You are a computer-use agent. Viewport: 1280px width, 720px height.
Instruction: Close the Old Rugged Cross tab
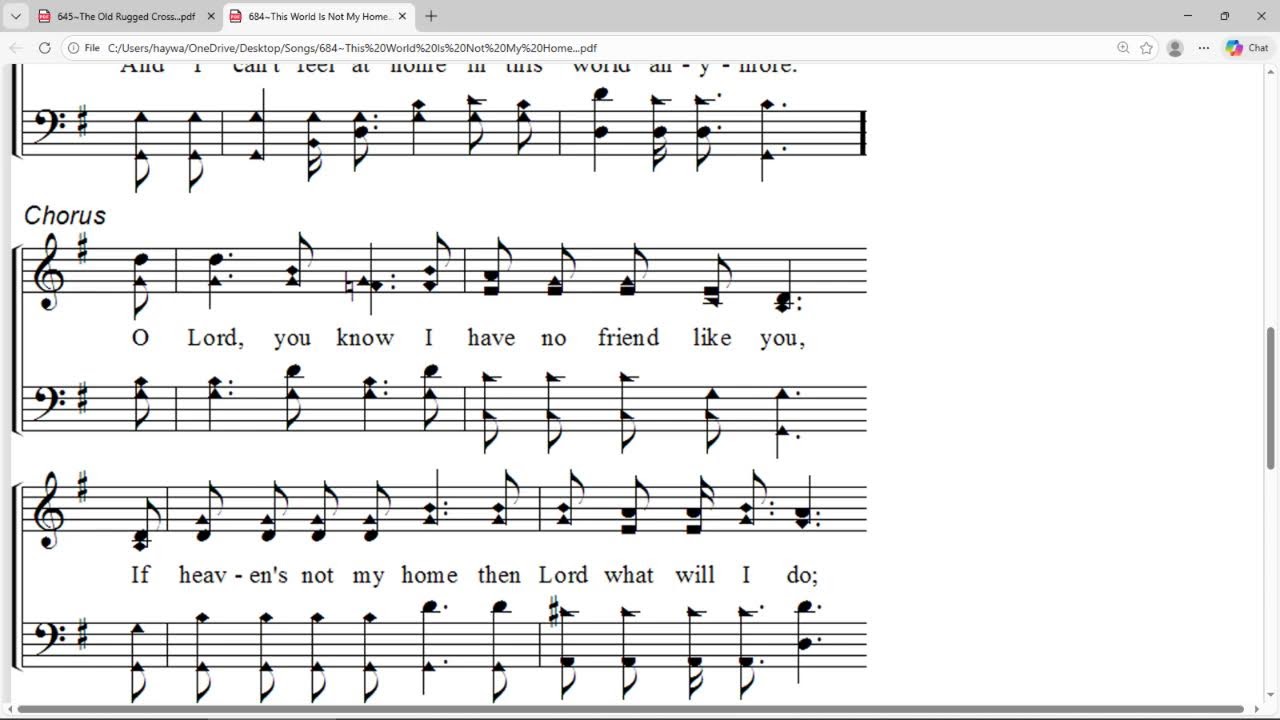click(x=211, y=16)
